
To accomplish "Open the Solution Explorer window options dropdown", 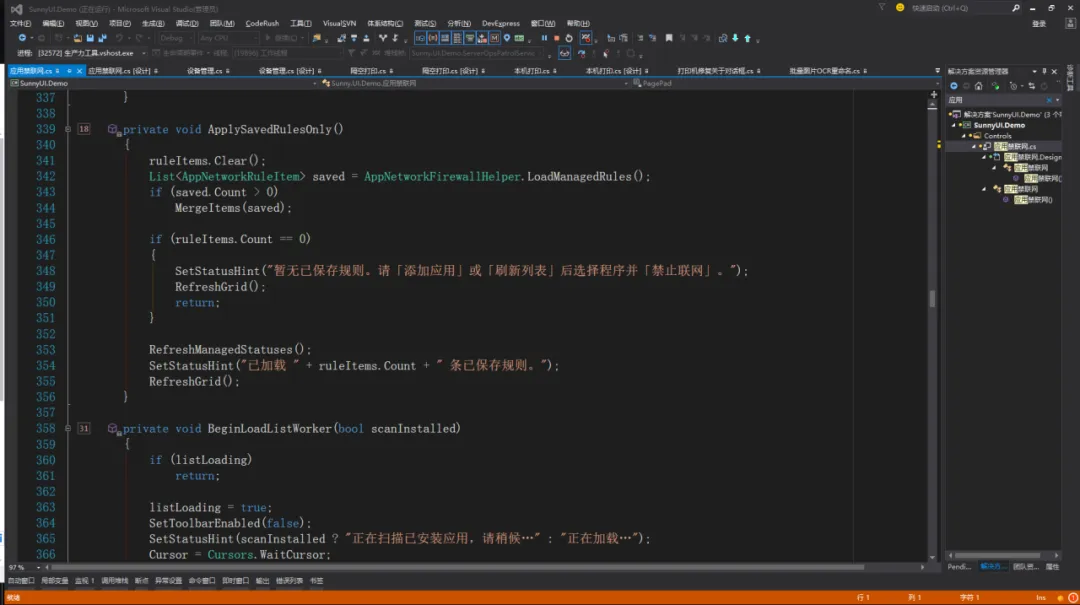I will click(x=1035, y=71).
